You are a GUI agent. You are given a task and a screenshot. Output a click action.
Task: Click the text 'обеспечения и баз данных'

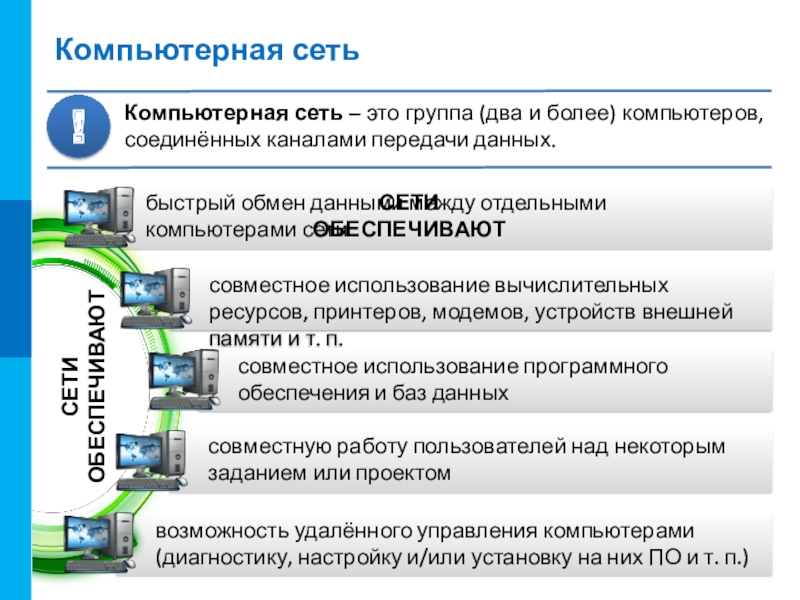point(373,393)
